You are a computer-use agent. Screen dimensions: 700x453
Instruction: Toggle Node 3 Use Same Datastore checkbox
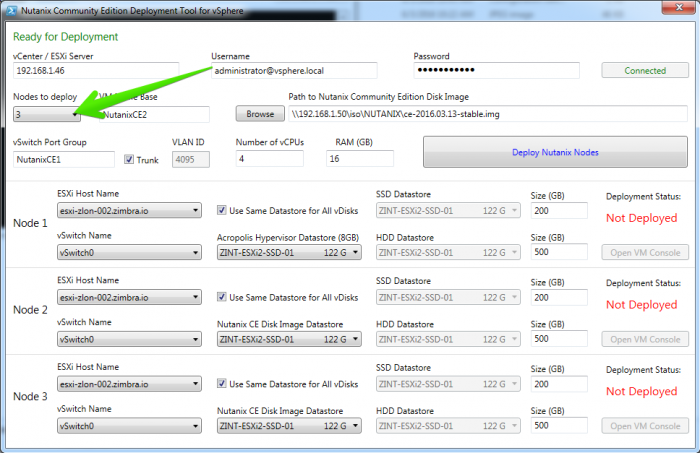click(221, 383)
